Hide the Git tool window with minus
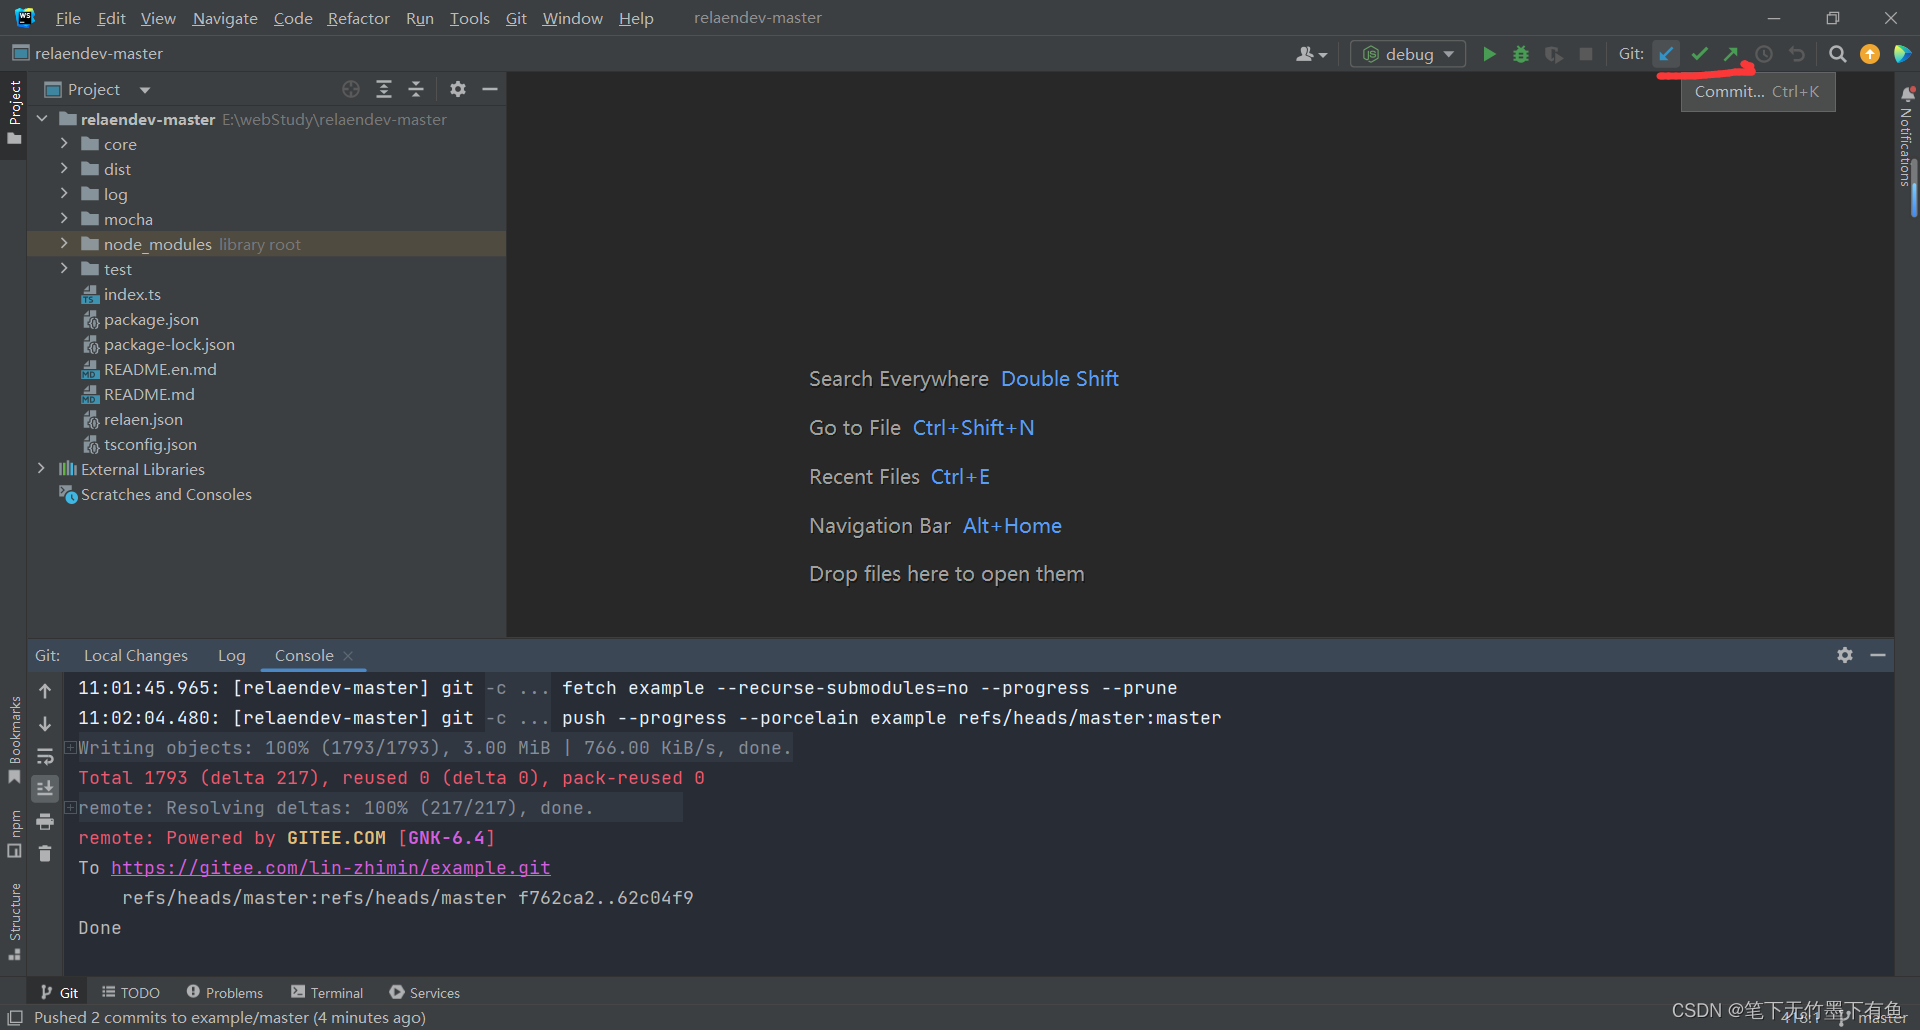The image size is (1920, 1030). (1878, 655)
